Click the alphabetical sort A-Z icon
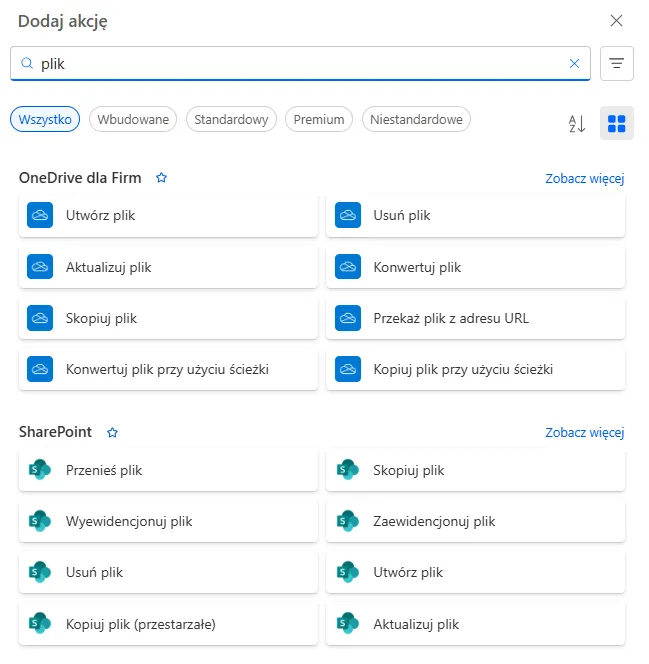 577,124
